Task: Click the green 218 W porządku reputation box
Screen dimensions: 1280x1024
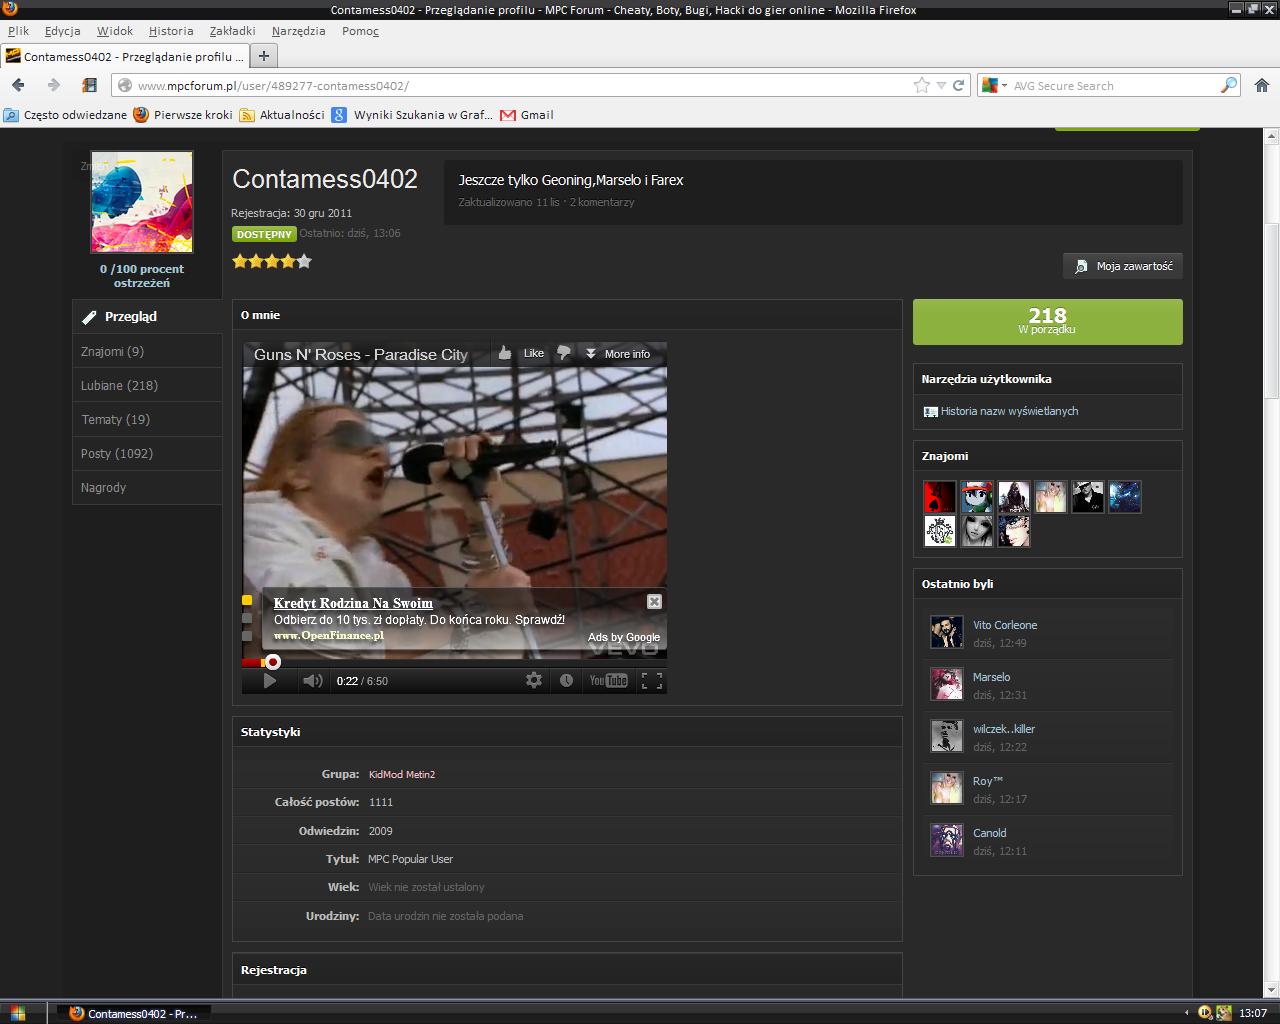Action: [1047, 321]
